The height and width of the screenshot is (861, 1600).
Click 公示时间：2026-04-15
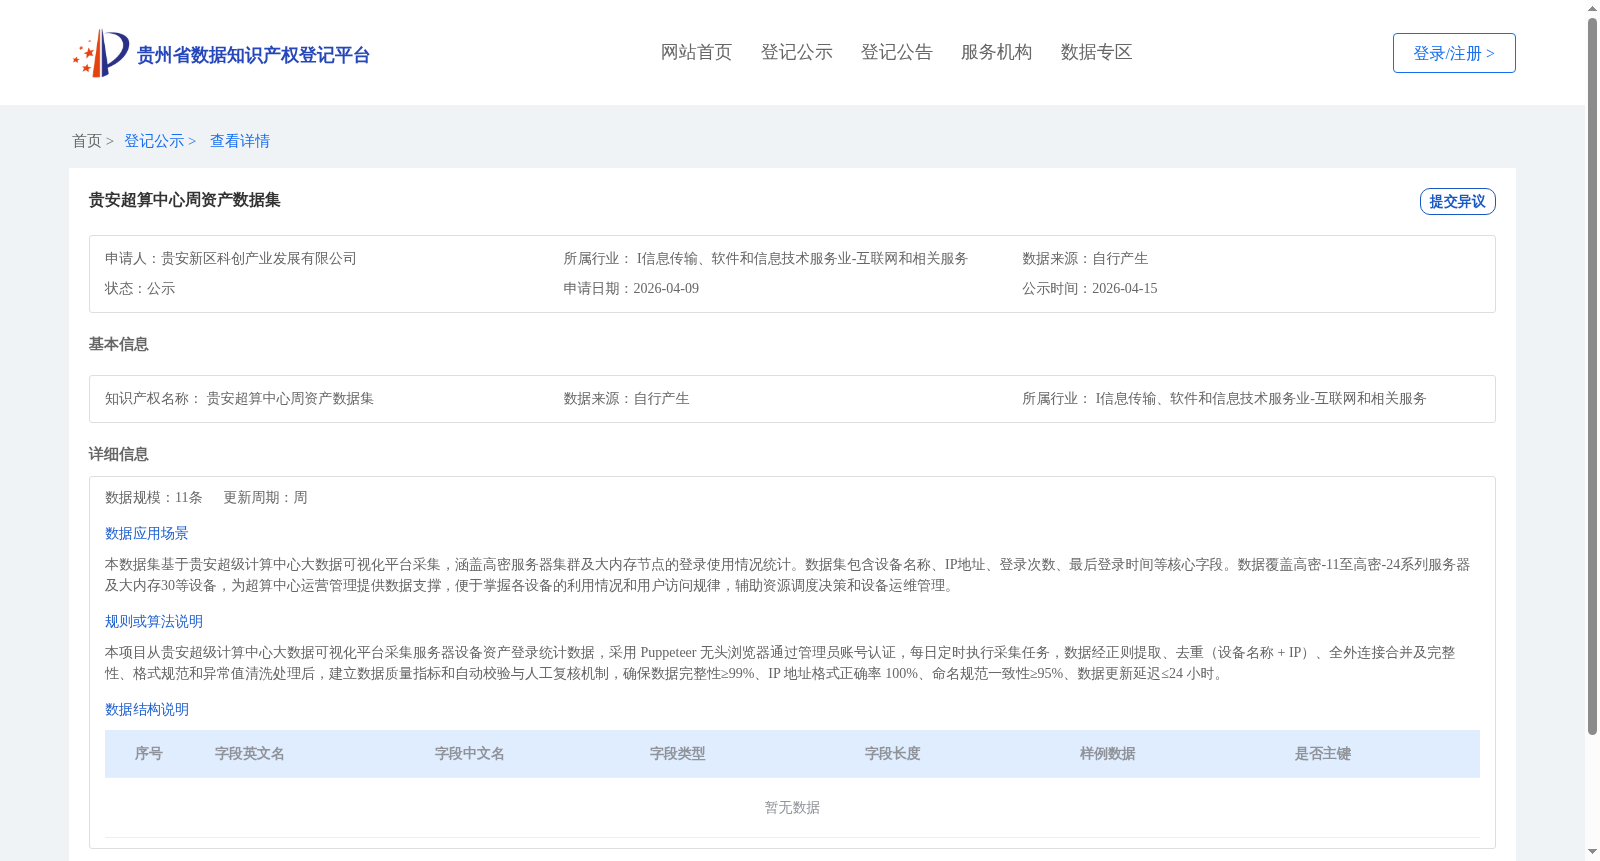pos(1090,288)
